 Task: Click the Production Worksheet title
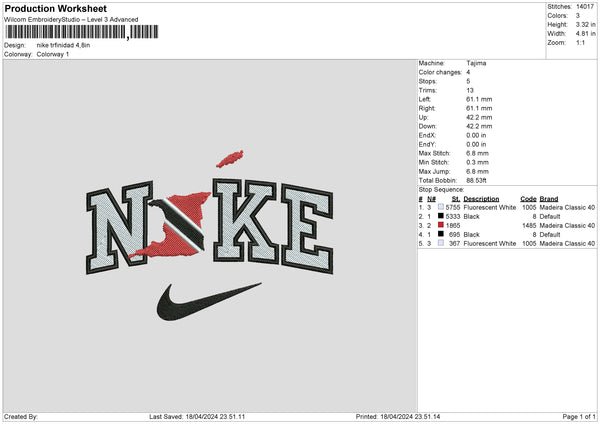coord(55,8)
